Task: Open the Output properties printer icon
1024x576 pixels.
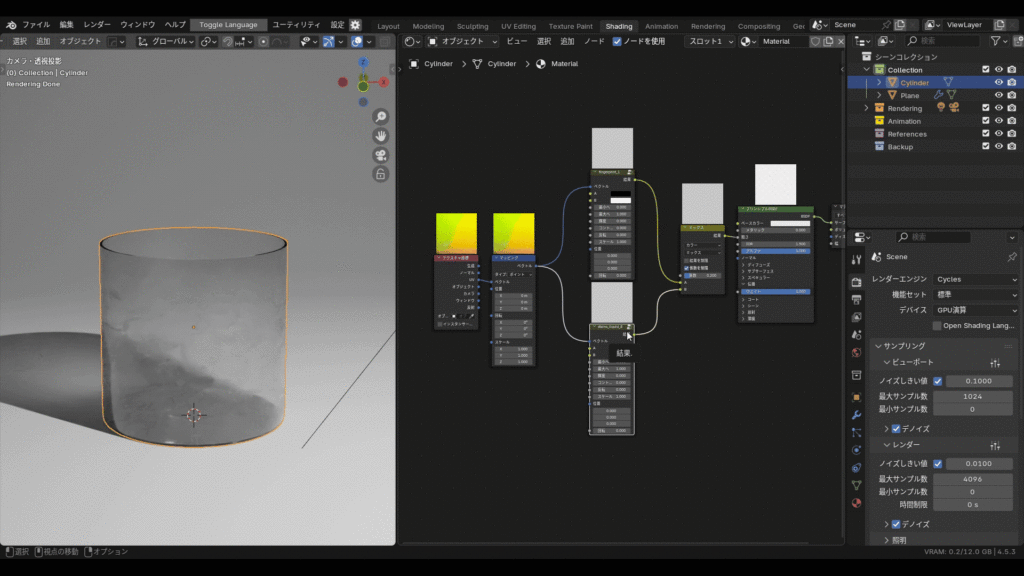Action: (x=856, y=299)
